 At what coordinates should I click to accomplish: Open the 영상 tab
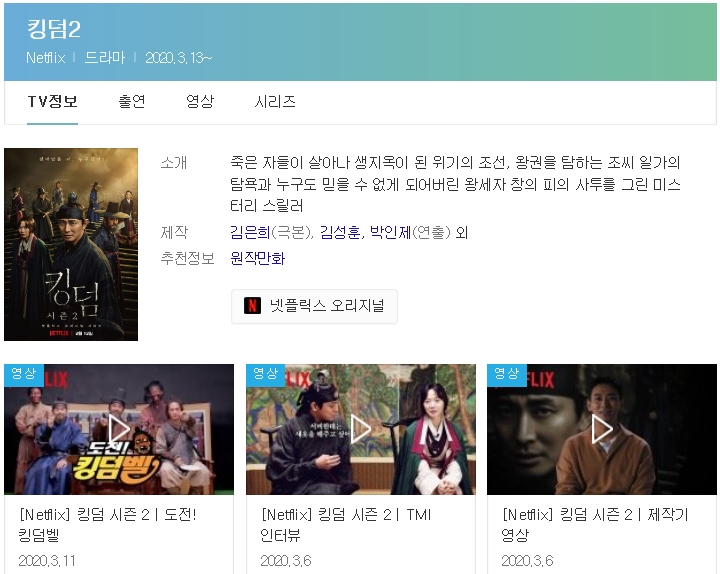[200, 101]
